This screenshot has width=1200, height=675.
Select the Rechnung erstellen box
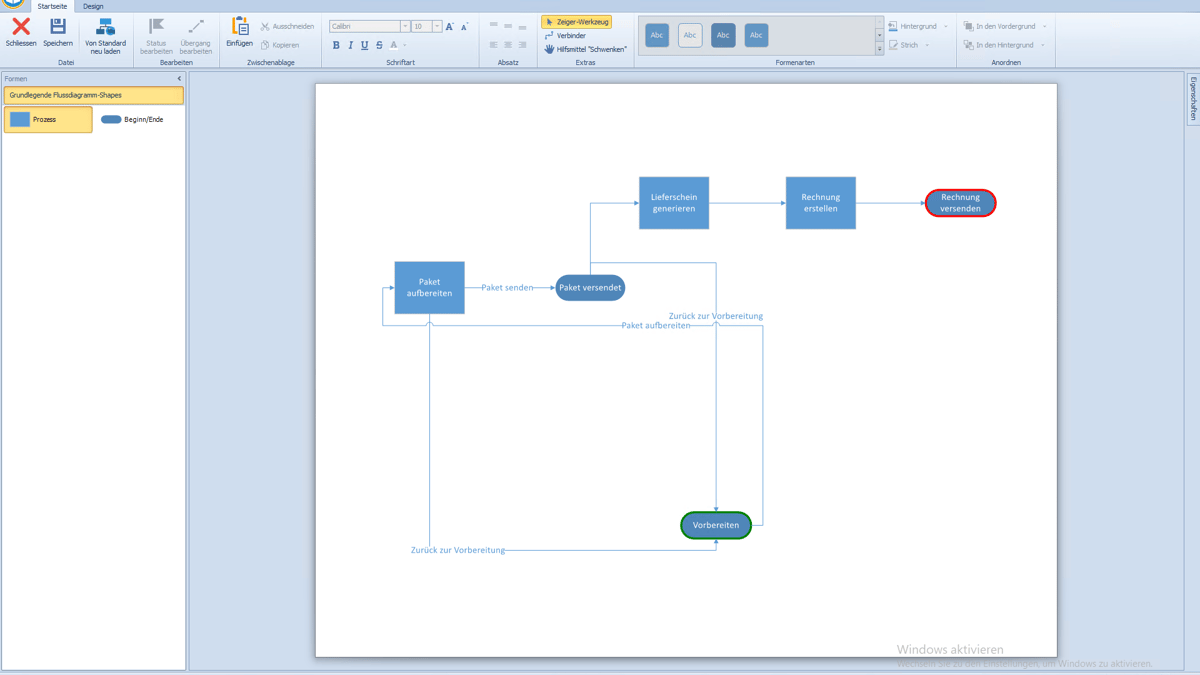pyautogui.click(x=821, y=203)
